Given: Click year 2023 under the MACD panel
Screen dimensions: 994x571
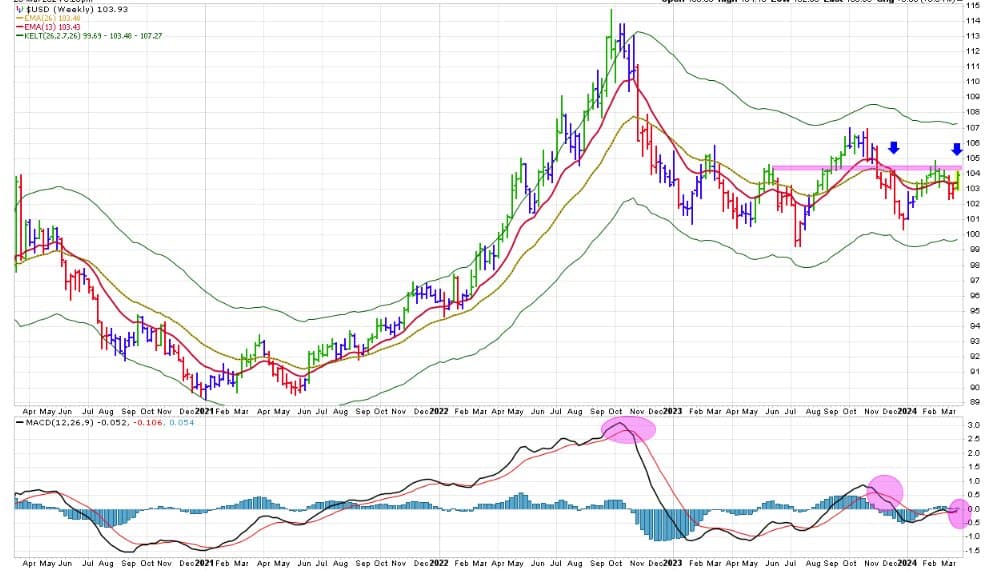Looking at the screenshot, I should coord(673,563).
